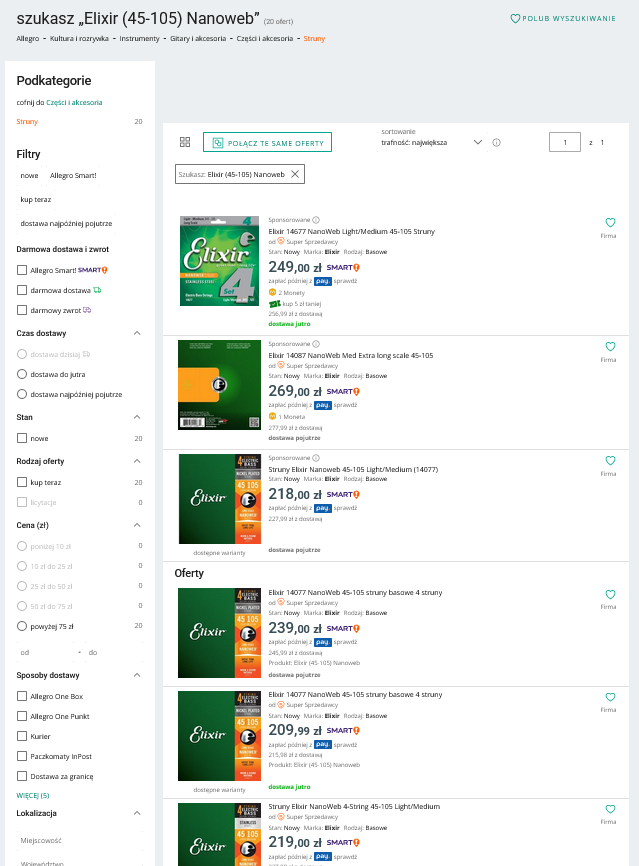Check Allegro One Punkt delivery option
Image resolution: width=639 pixels, height=866 pixels.
pyautogui.click(x=22, y=716)
